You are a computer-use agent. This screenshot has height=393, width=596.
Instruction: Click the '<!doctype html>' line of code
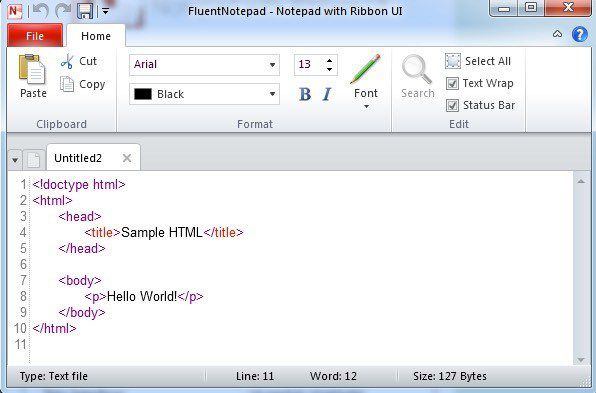79,185
